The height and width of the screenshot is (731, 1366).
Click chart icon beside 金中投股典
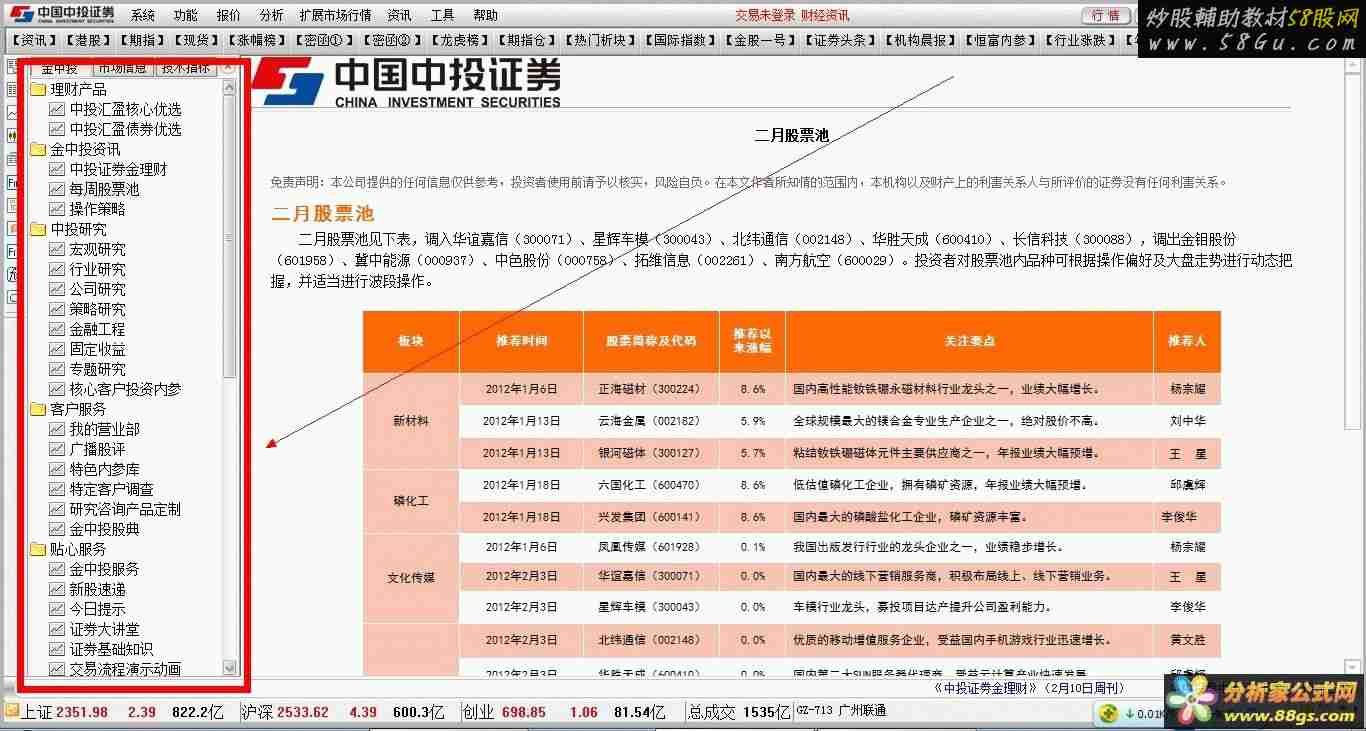57,529
